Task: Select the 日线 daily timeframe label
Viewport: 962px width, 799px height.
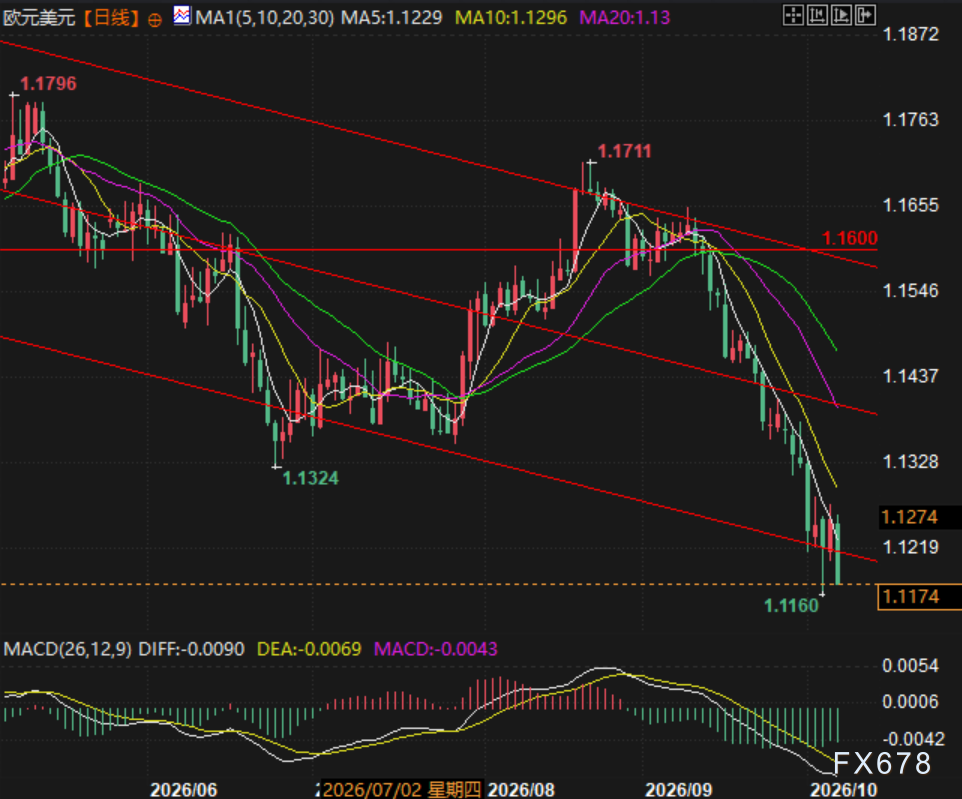Action: point(112,17)
